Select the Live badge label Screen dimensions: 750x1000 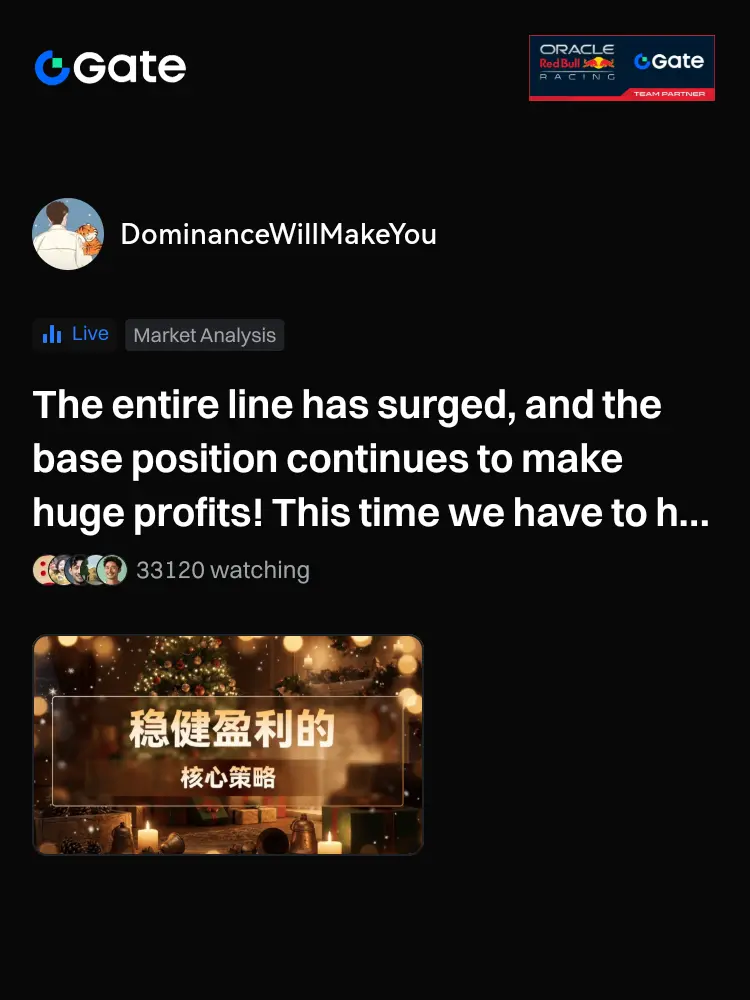pyautogui.click(x=90, y=334)
